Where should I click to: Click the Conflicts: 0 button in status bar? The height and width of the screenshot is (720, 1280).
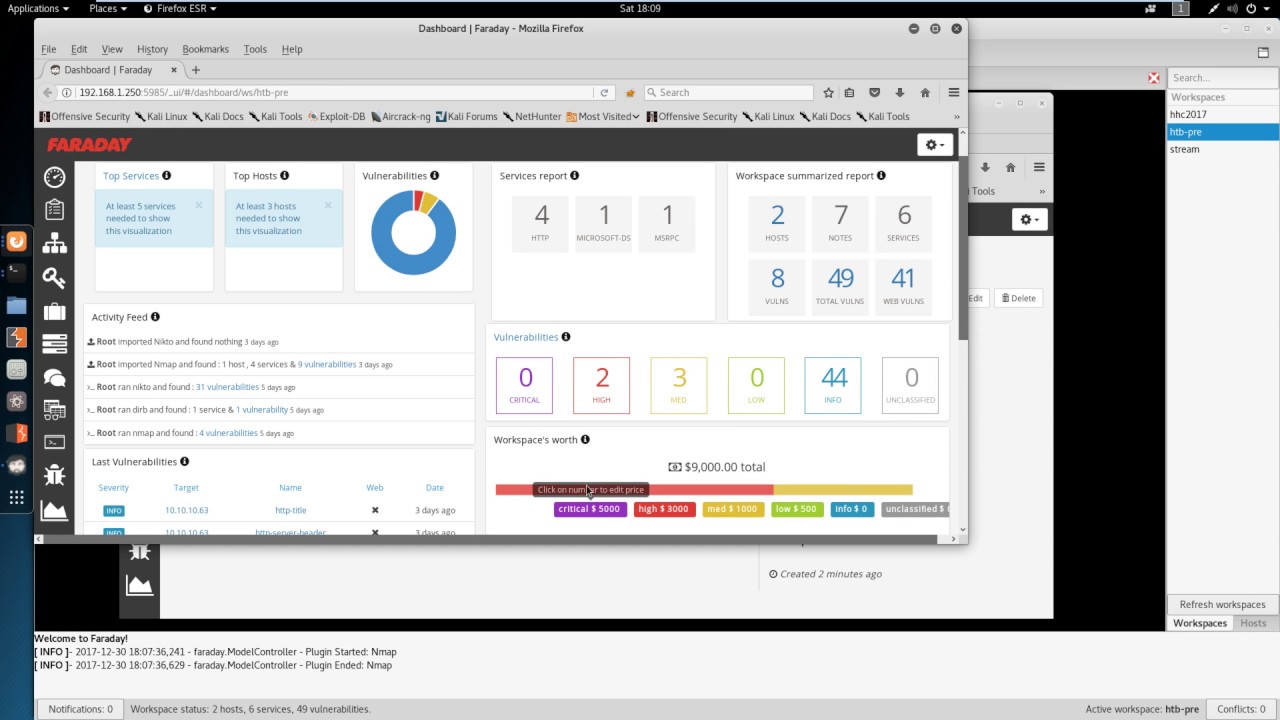1241,709
